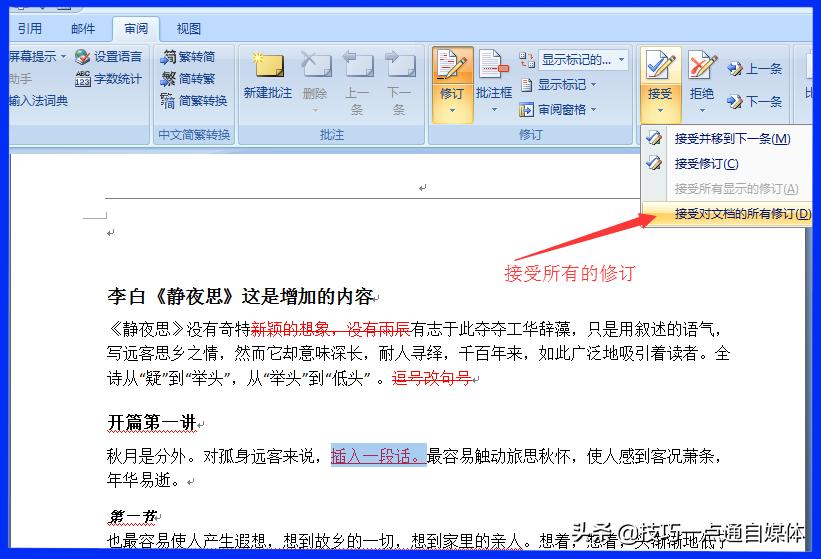Click the 批注框 balloons icon
This screenshot has height=559, width=821.
493,65
